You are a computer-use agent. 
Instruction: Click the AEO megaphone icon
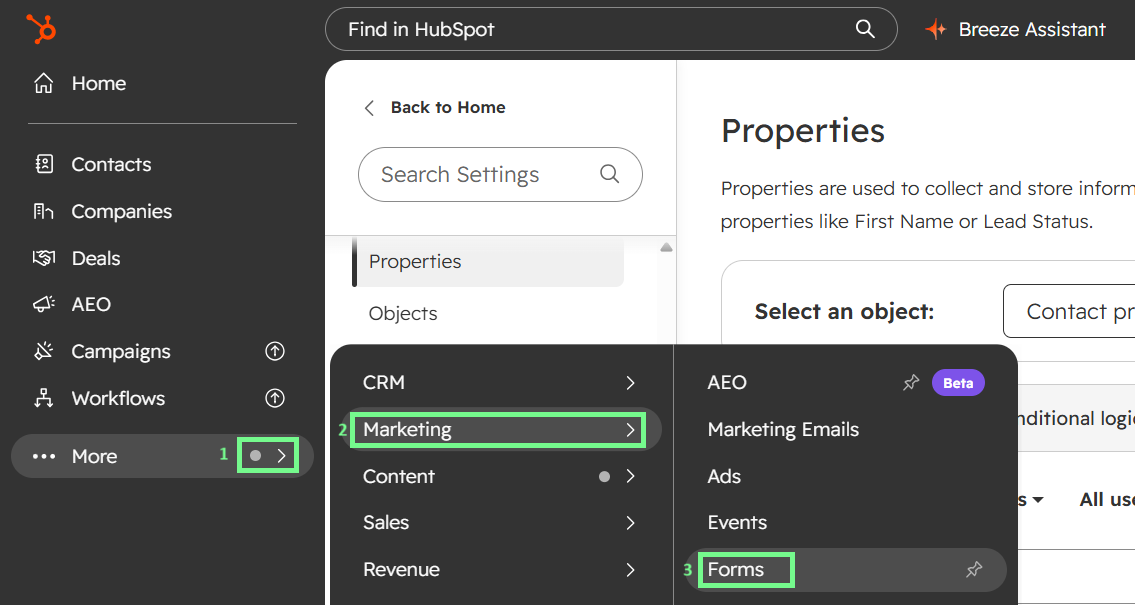pos(43,304)
